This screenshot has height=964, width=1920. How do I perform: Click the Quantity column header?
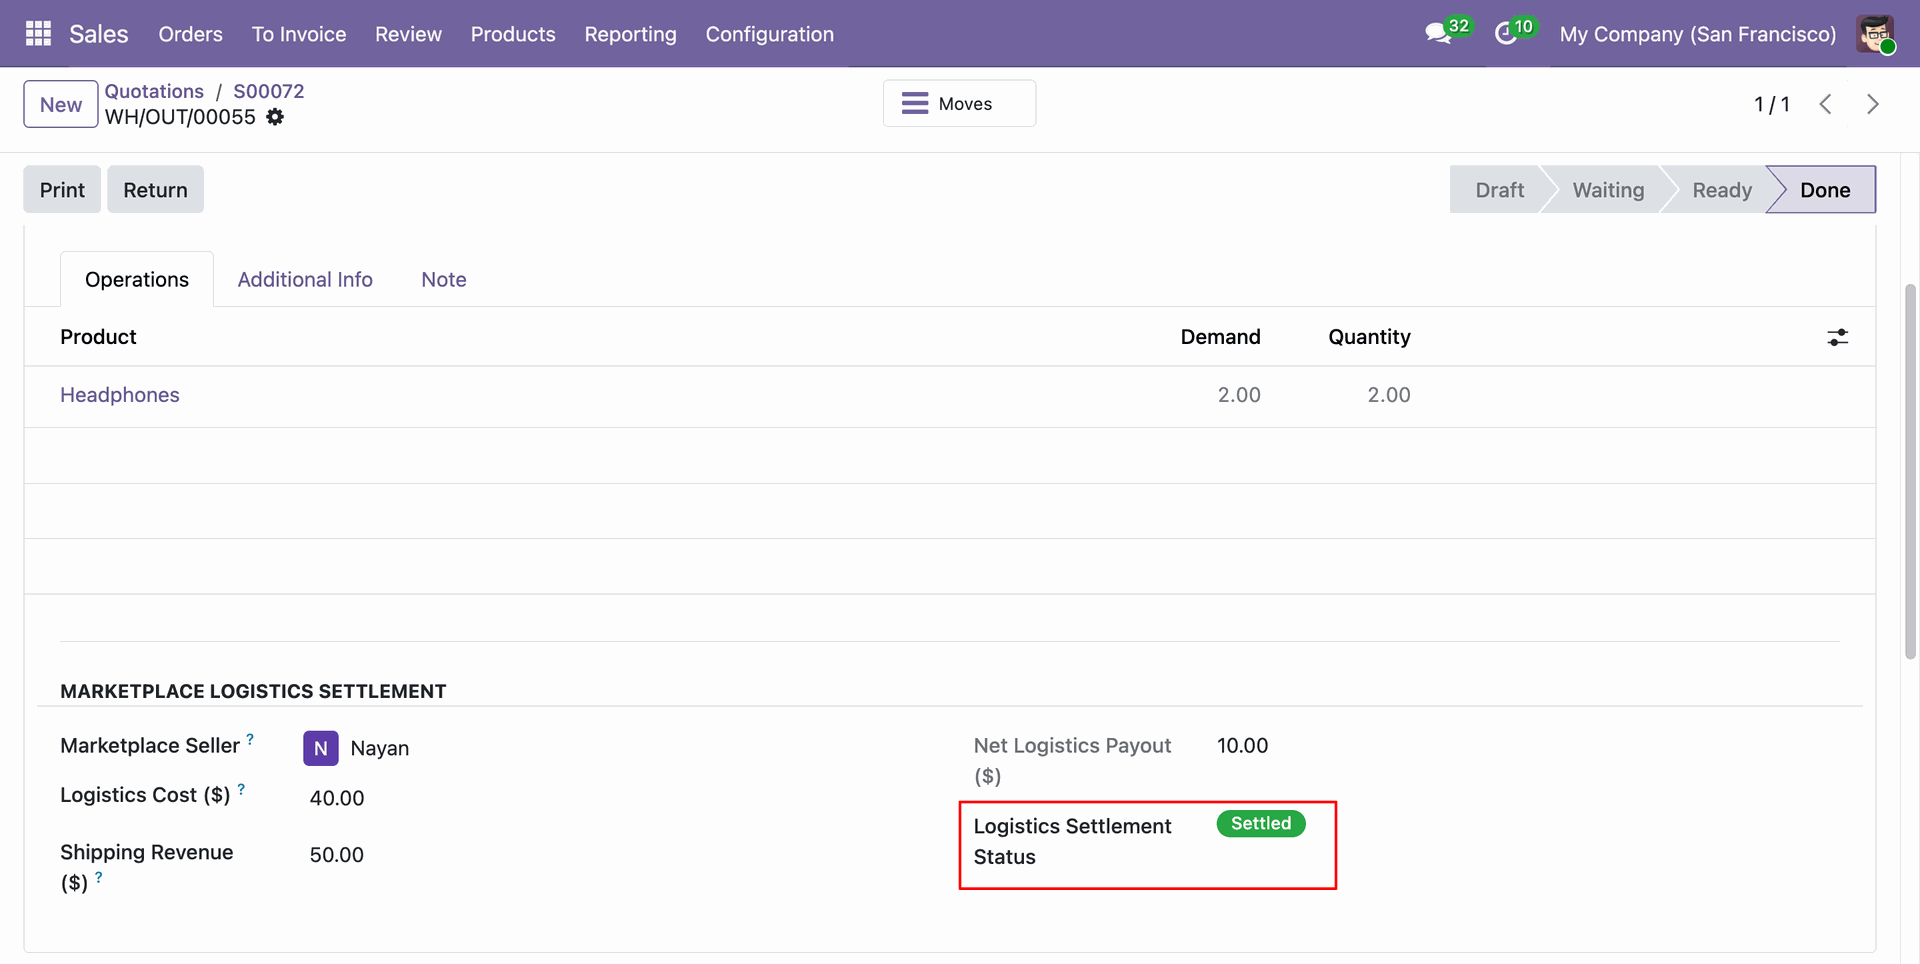coord(1369,337)
